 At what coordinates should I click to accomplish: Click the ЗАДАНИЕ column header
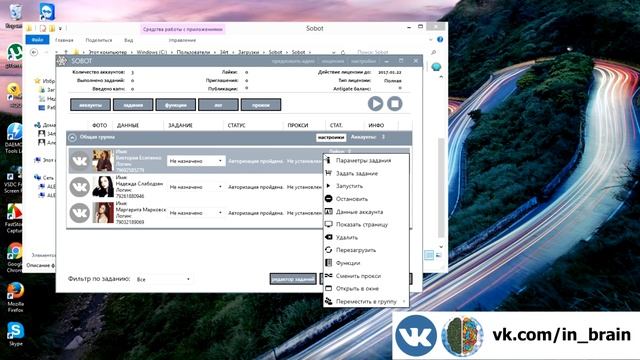tap(180, 125)
